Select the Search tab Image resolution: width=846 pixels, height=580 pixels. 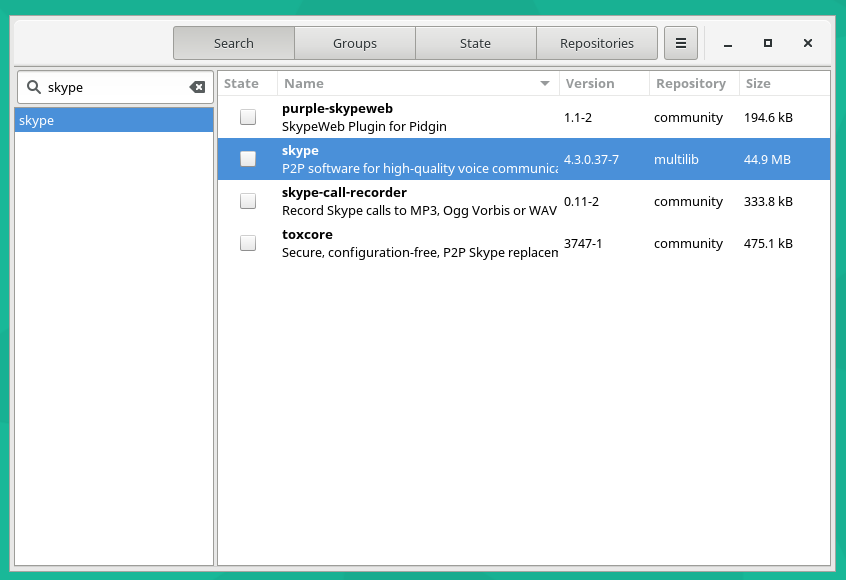[234, 44]
